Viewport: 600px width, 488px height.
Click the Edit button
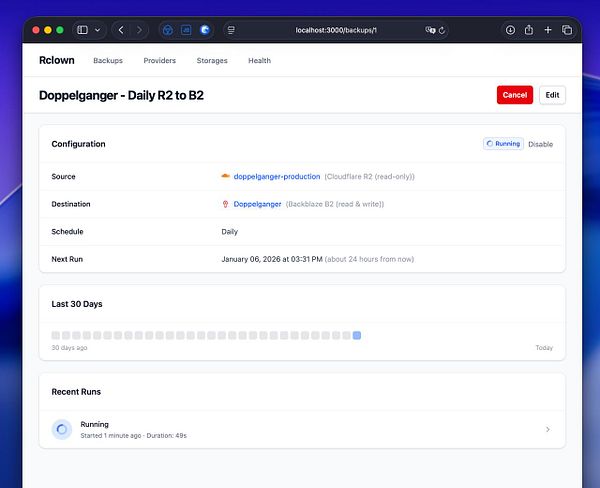click(552, 95)
